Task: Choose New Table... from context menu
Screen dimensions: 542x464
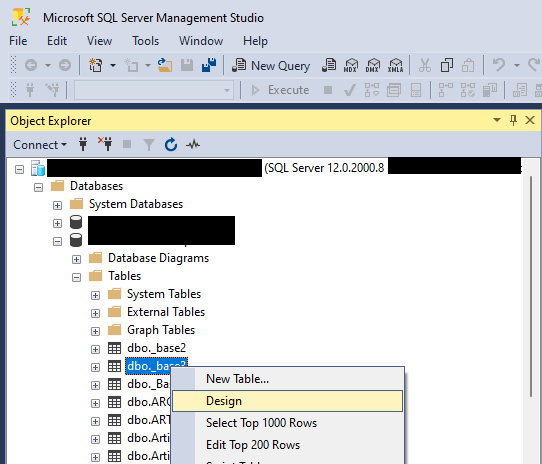Action: click(288, 379)
